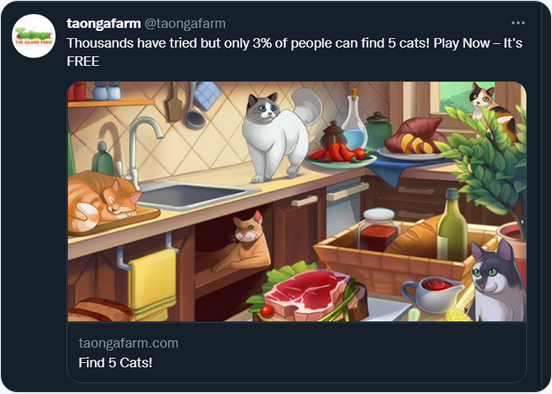Click the gravy boat with red sauce
The height and width of the screenshot is (394, 552).
[432, 294]
